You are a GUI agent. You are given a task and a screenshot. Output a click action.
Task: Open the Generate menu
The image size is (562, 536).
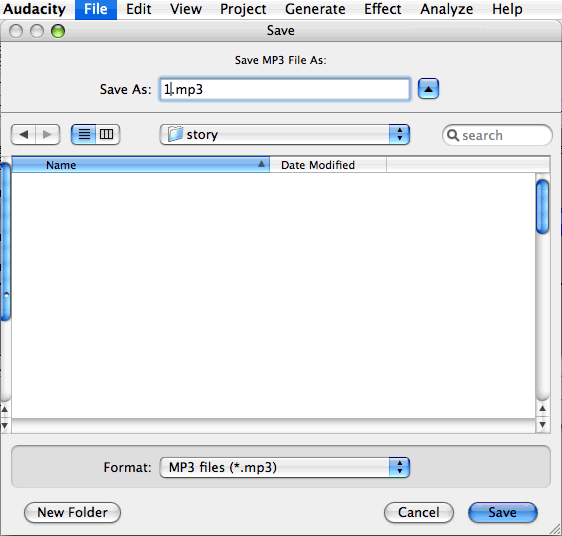pos(315,9)
